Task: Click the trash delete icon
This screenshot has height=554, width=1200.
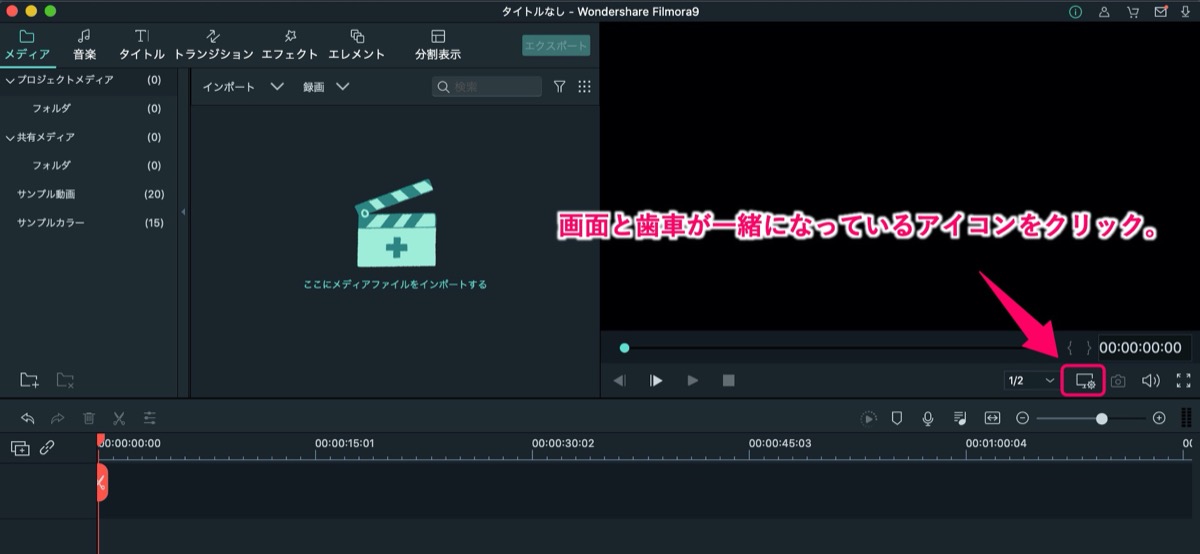Action: pyautogui.click(x=89, y=418)
